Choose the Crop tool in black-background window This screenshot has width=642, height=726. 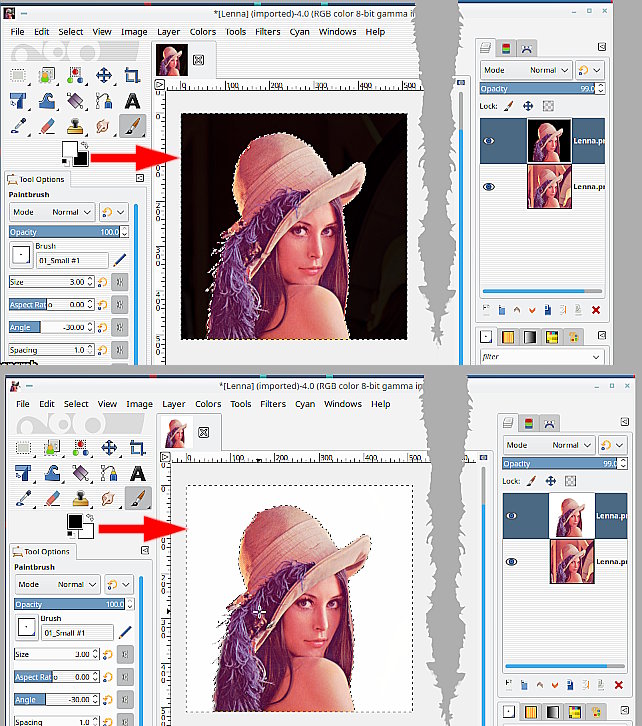click(x=132, y=75)
